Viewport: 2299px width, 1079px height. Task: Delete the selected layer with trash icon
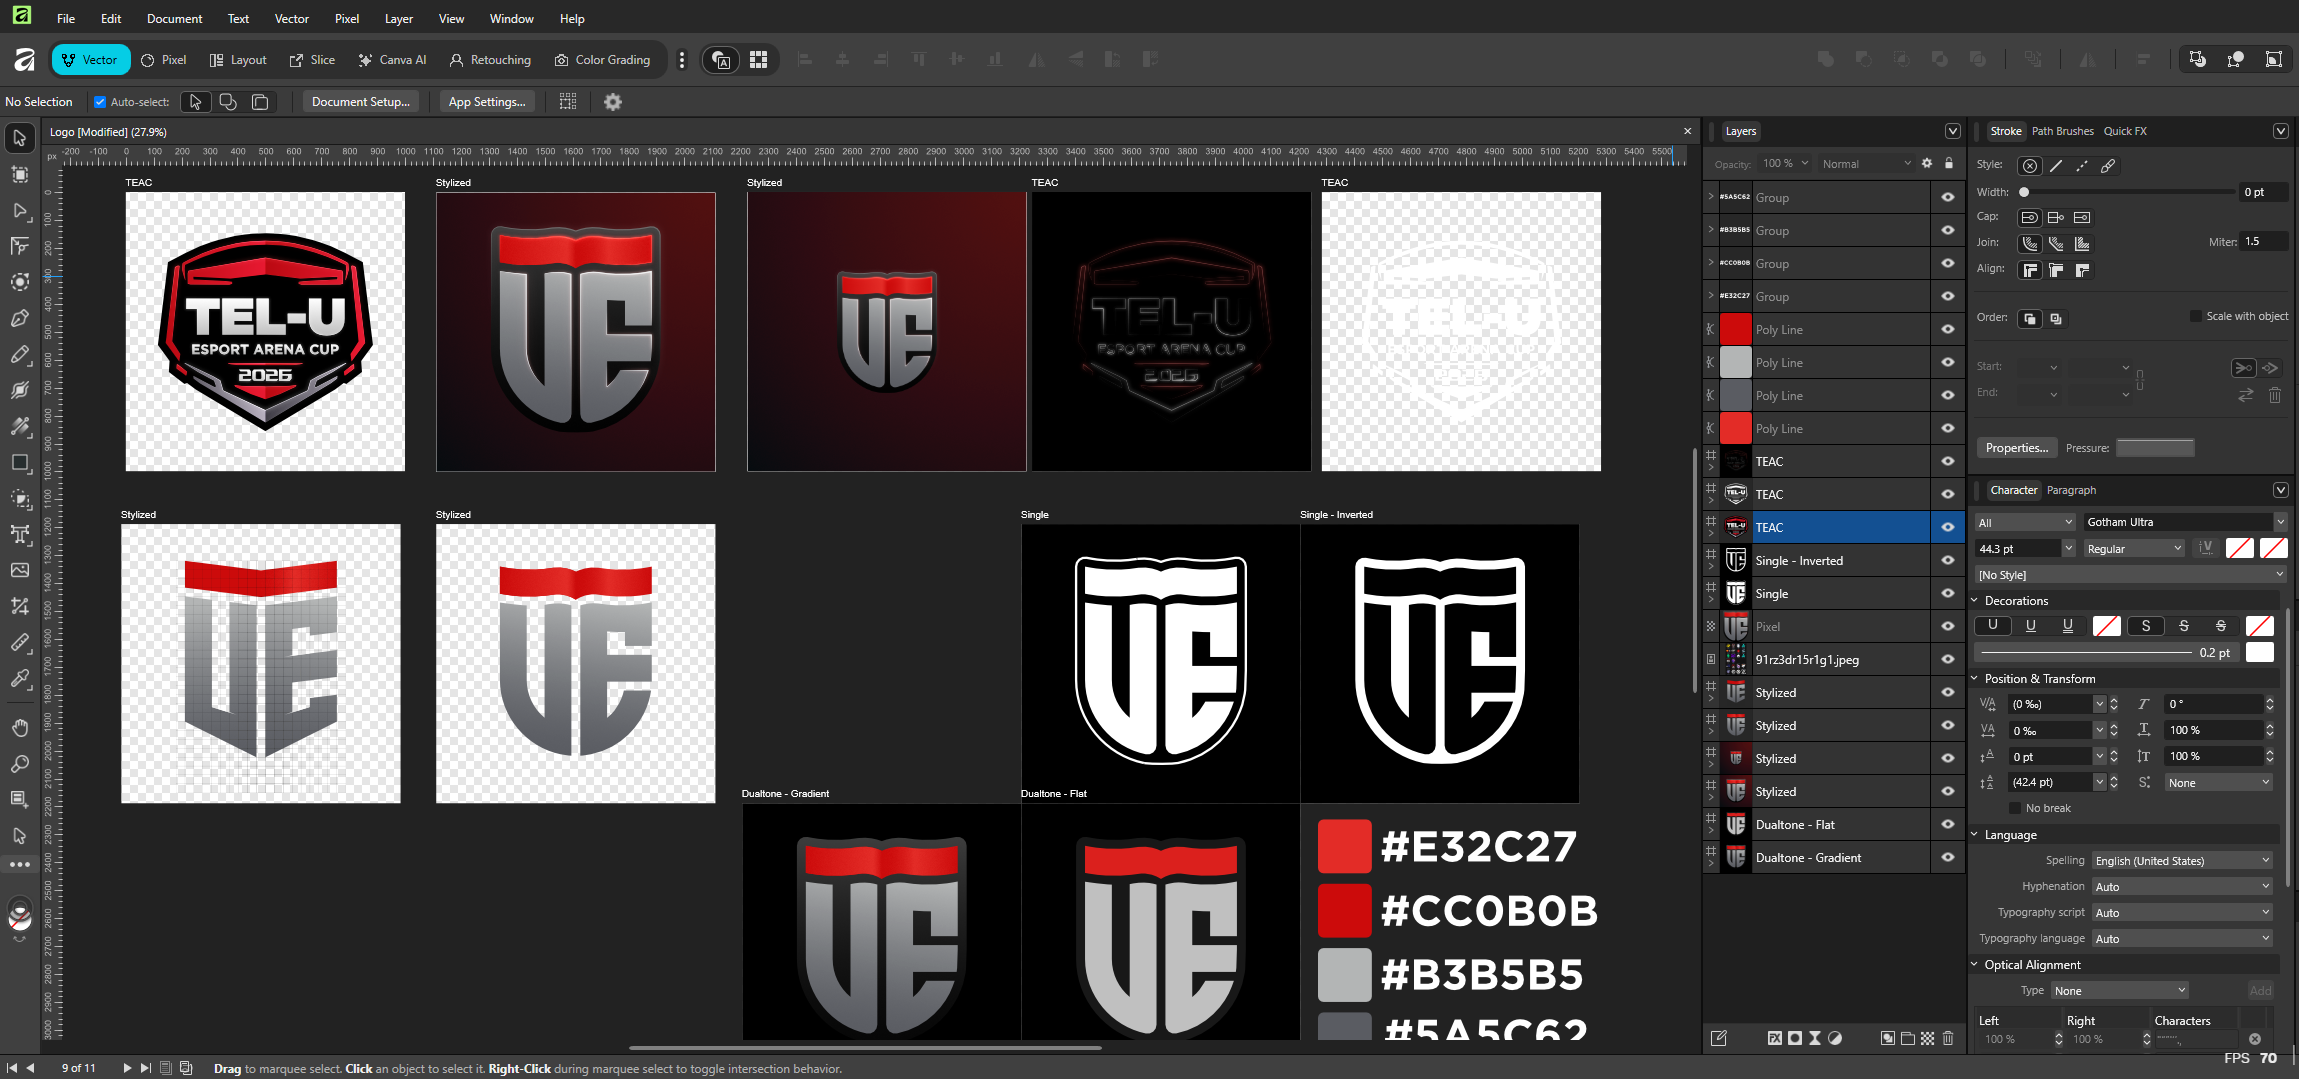point(1948,1038)
